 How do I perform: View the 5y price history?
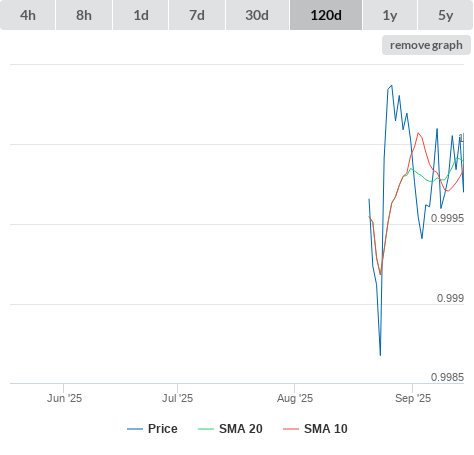tap(445, 15)
